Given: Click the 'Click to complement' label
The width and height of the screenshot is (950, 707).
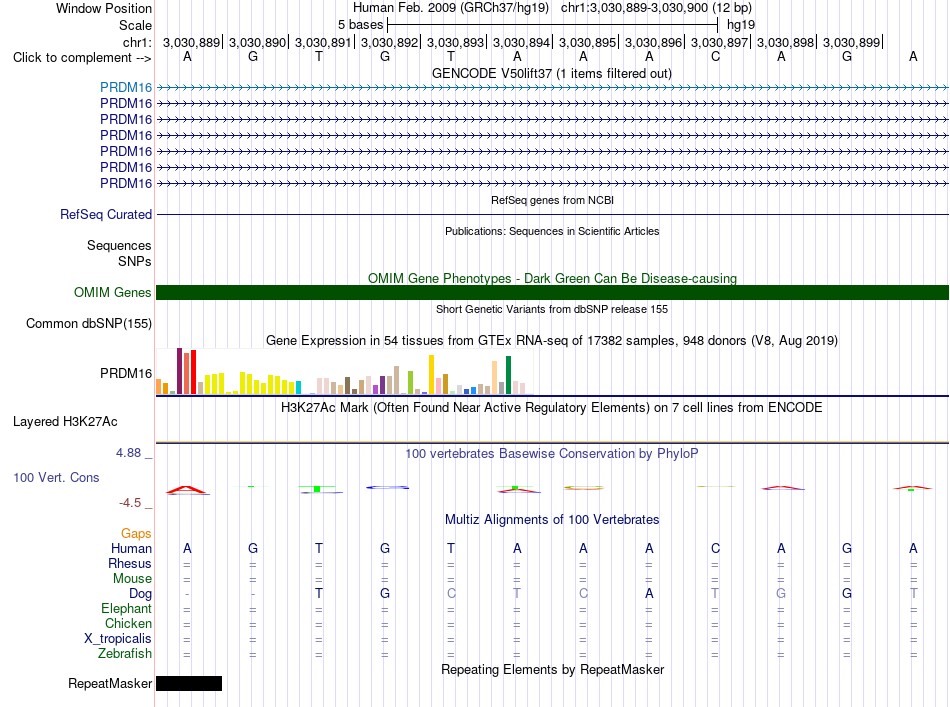Looking at the screenshot, I should [x=82, y=58].
